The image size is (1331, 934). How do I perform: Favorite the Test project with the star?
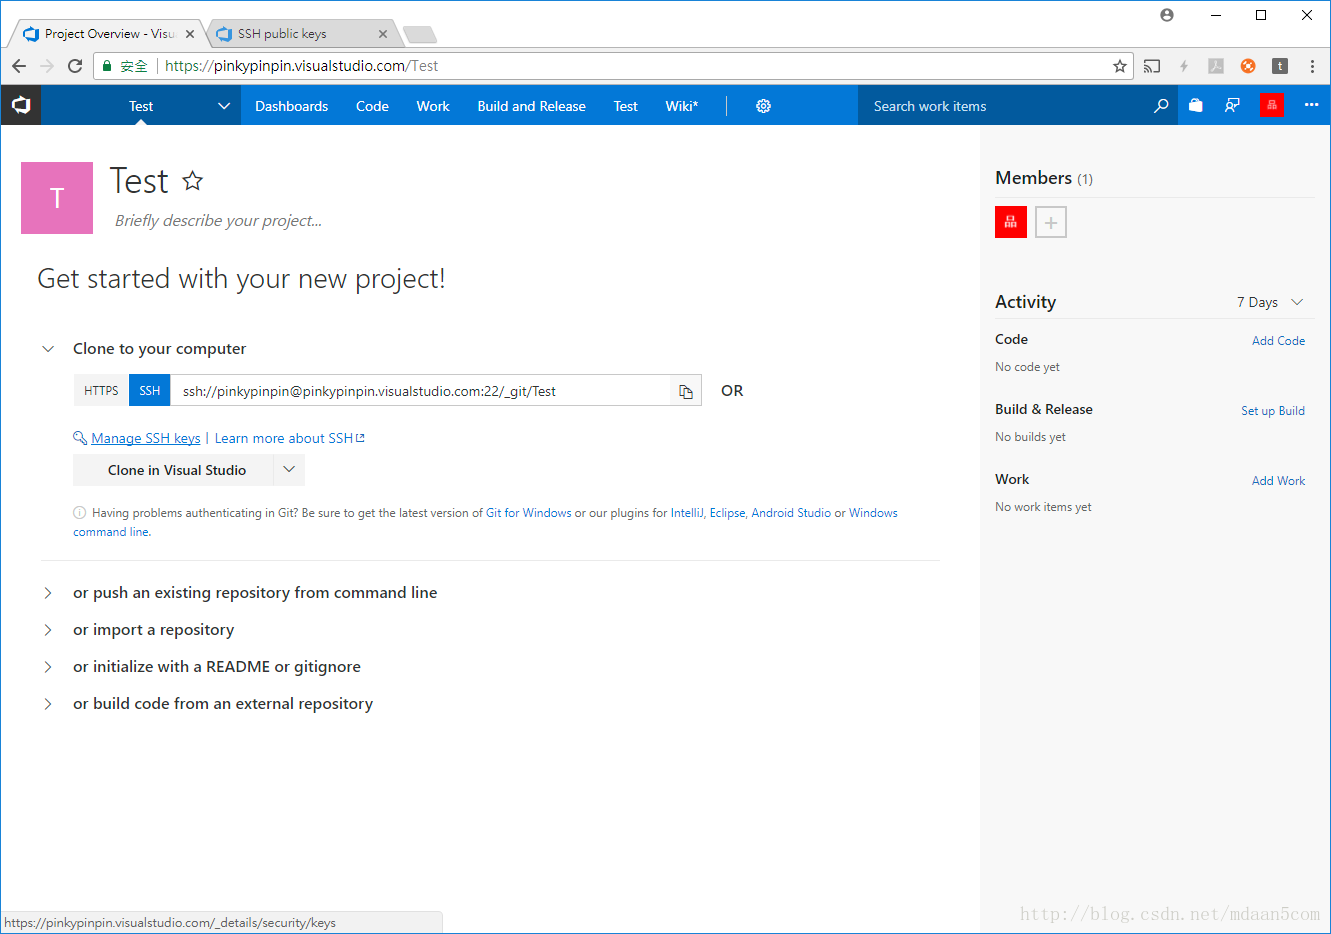pyautogui.click(x=192, y=181)
